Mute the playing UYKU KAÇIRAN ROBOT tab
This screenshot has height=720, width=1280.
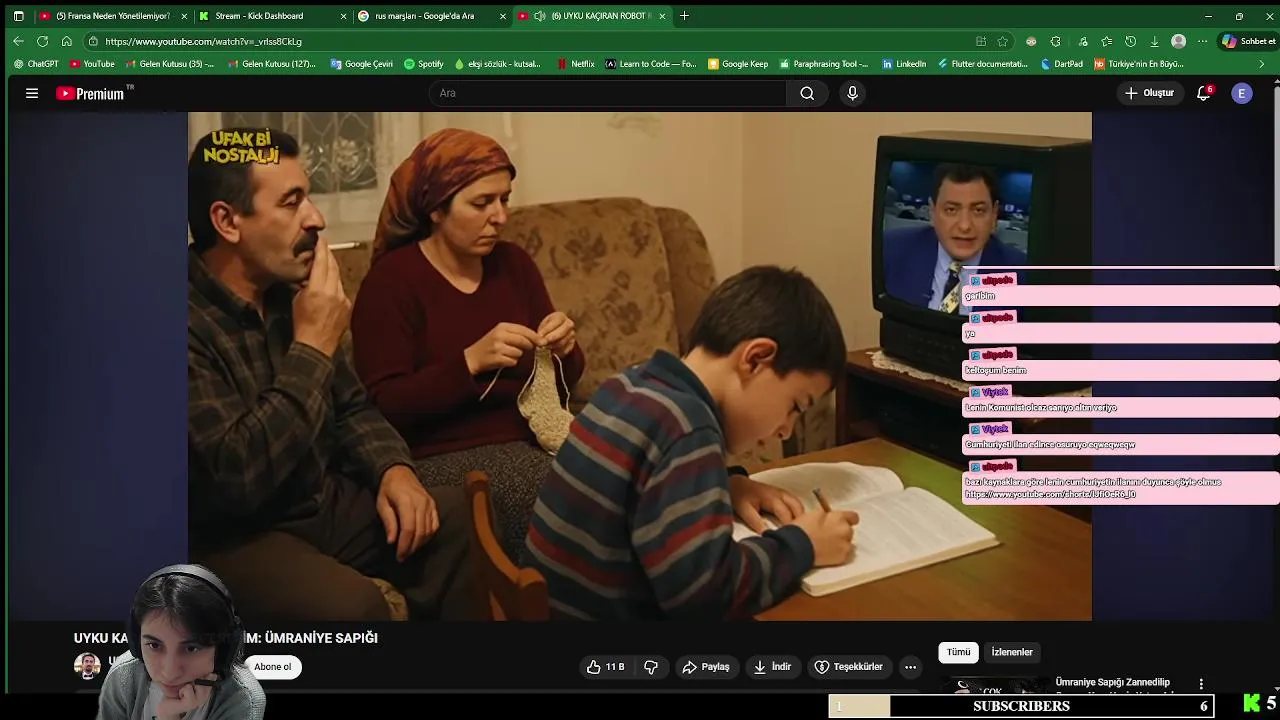coord(540,16)
